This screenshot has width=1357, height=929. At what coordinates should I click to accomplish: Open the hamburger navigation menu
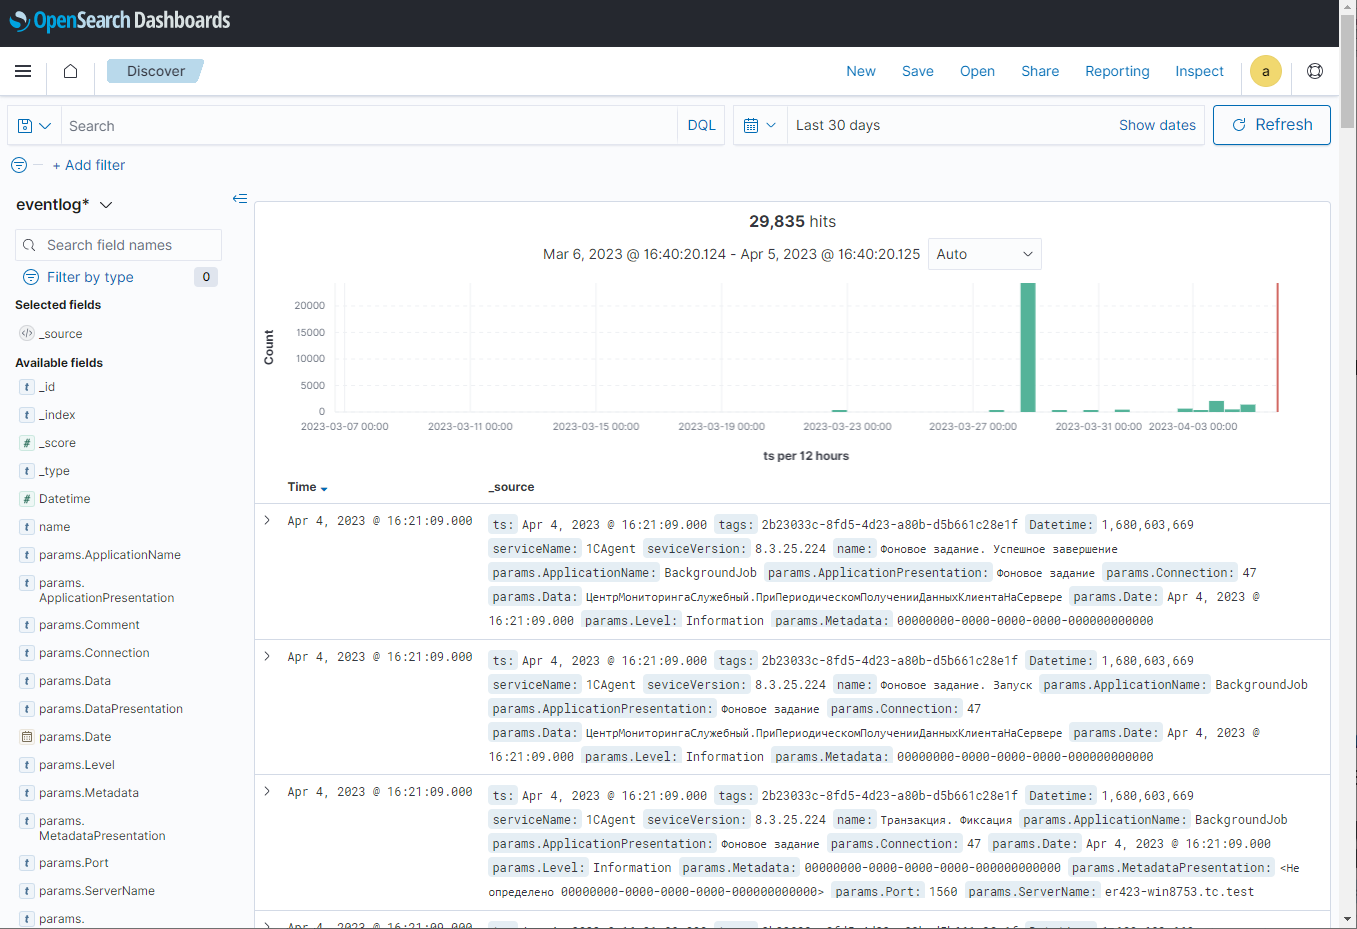[x=23, y=71]
